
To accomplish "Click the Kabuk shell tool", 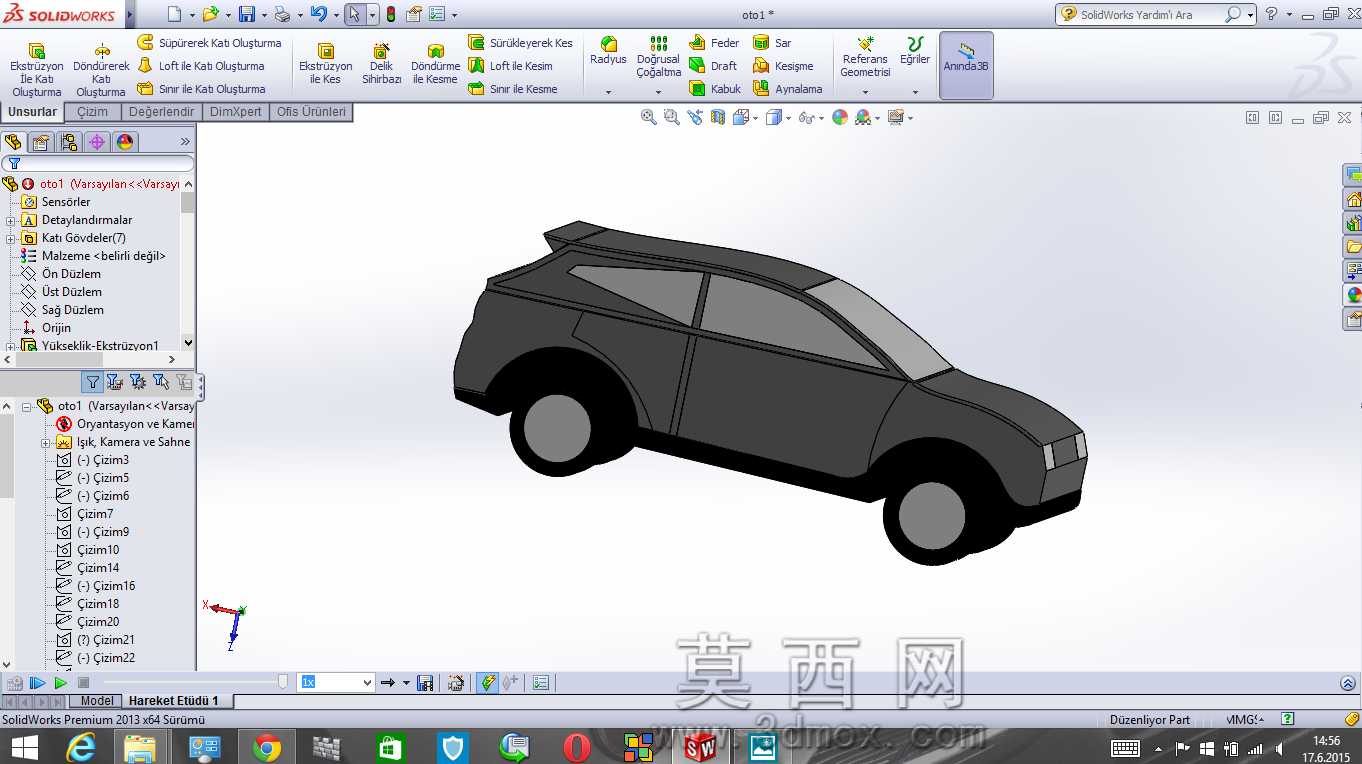I will pos(715,89).
